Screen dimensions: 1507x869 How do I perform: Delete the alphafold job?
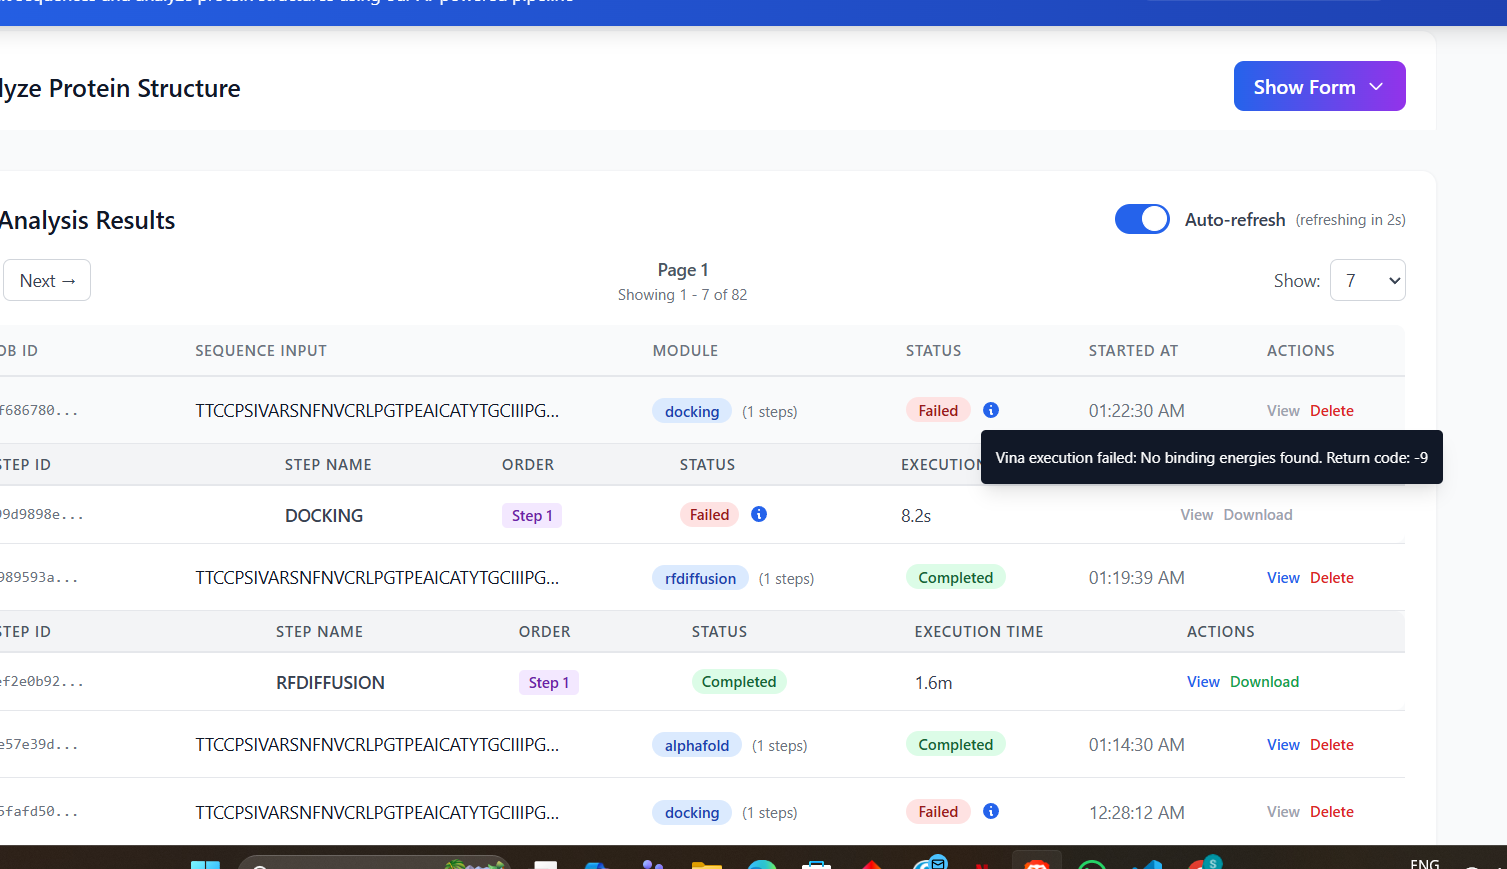[1331, 745]
